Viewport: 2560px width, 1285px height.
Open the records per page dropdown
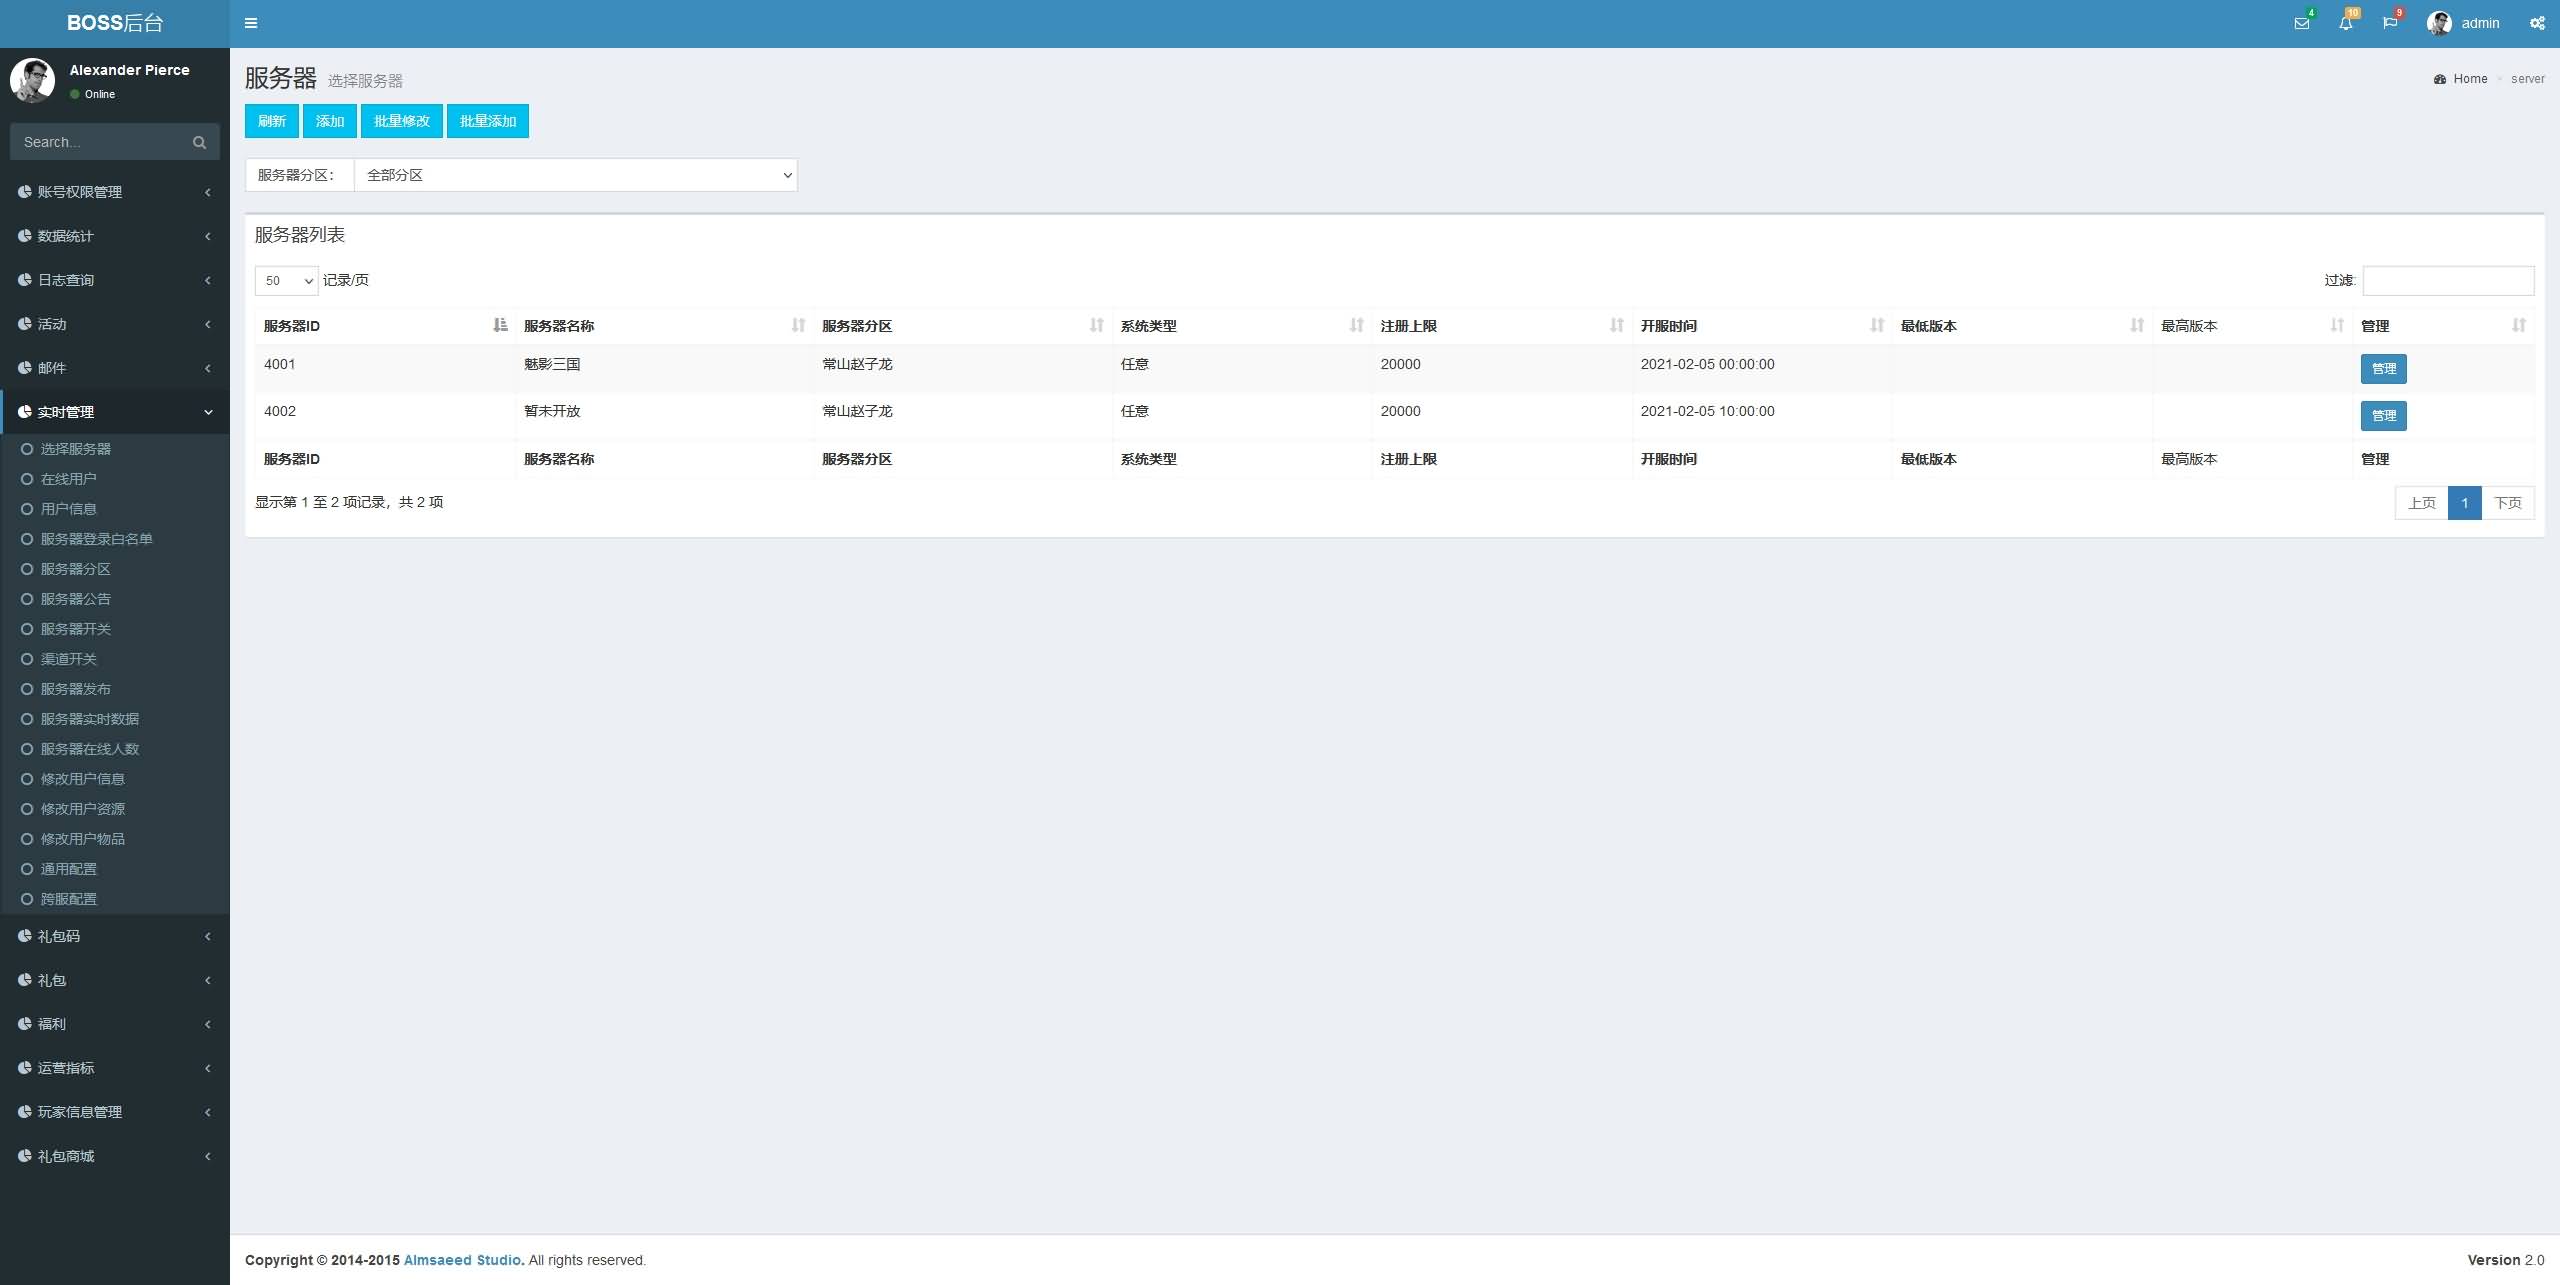coord(287,281)
